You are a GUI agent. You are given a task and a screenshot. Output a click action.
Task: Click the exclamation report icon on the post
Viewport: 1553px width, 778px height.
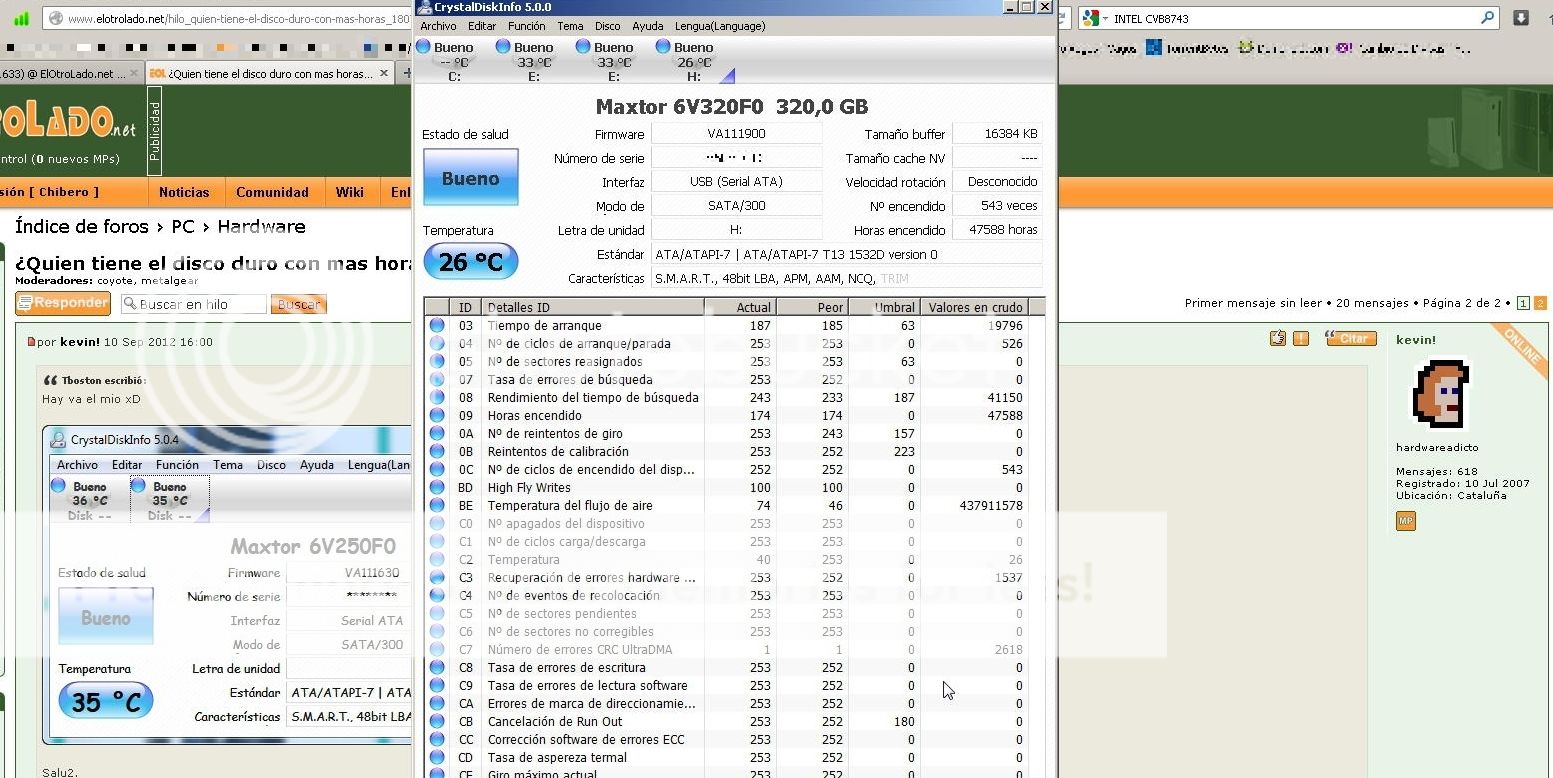click(1301, 339)
